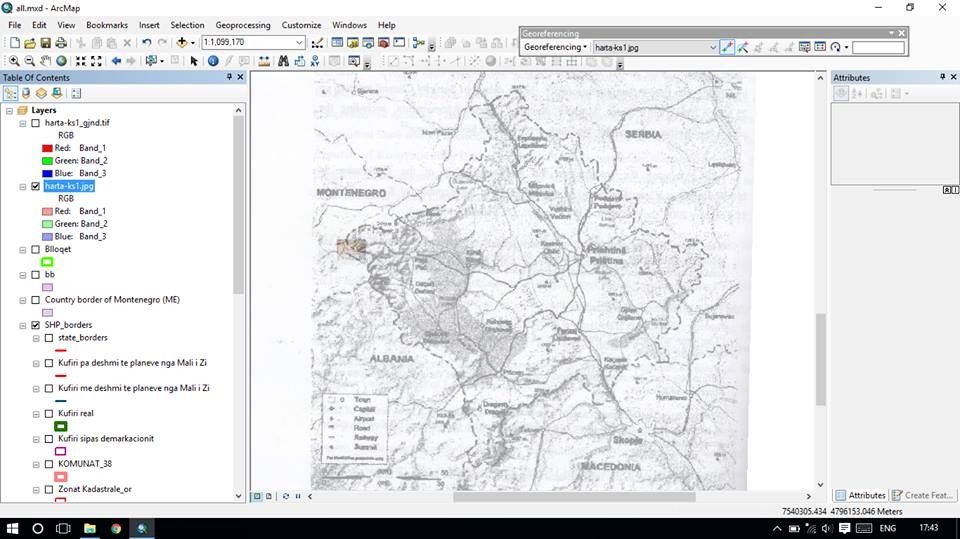Open the Bookmarks menu
The height and width of the screenshot is (539, 960).
click(106, 25)
